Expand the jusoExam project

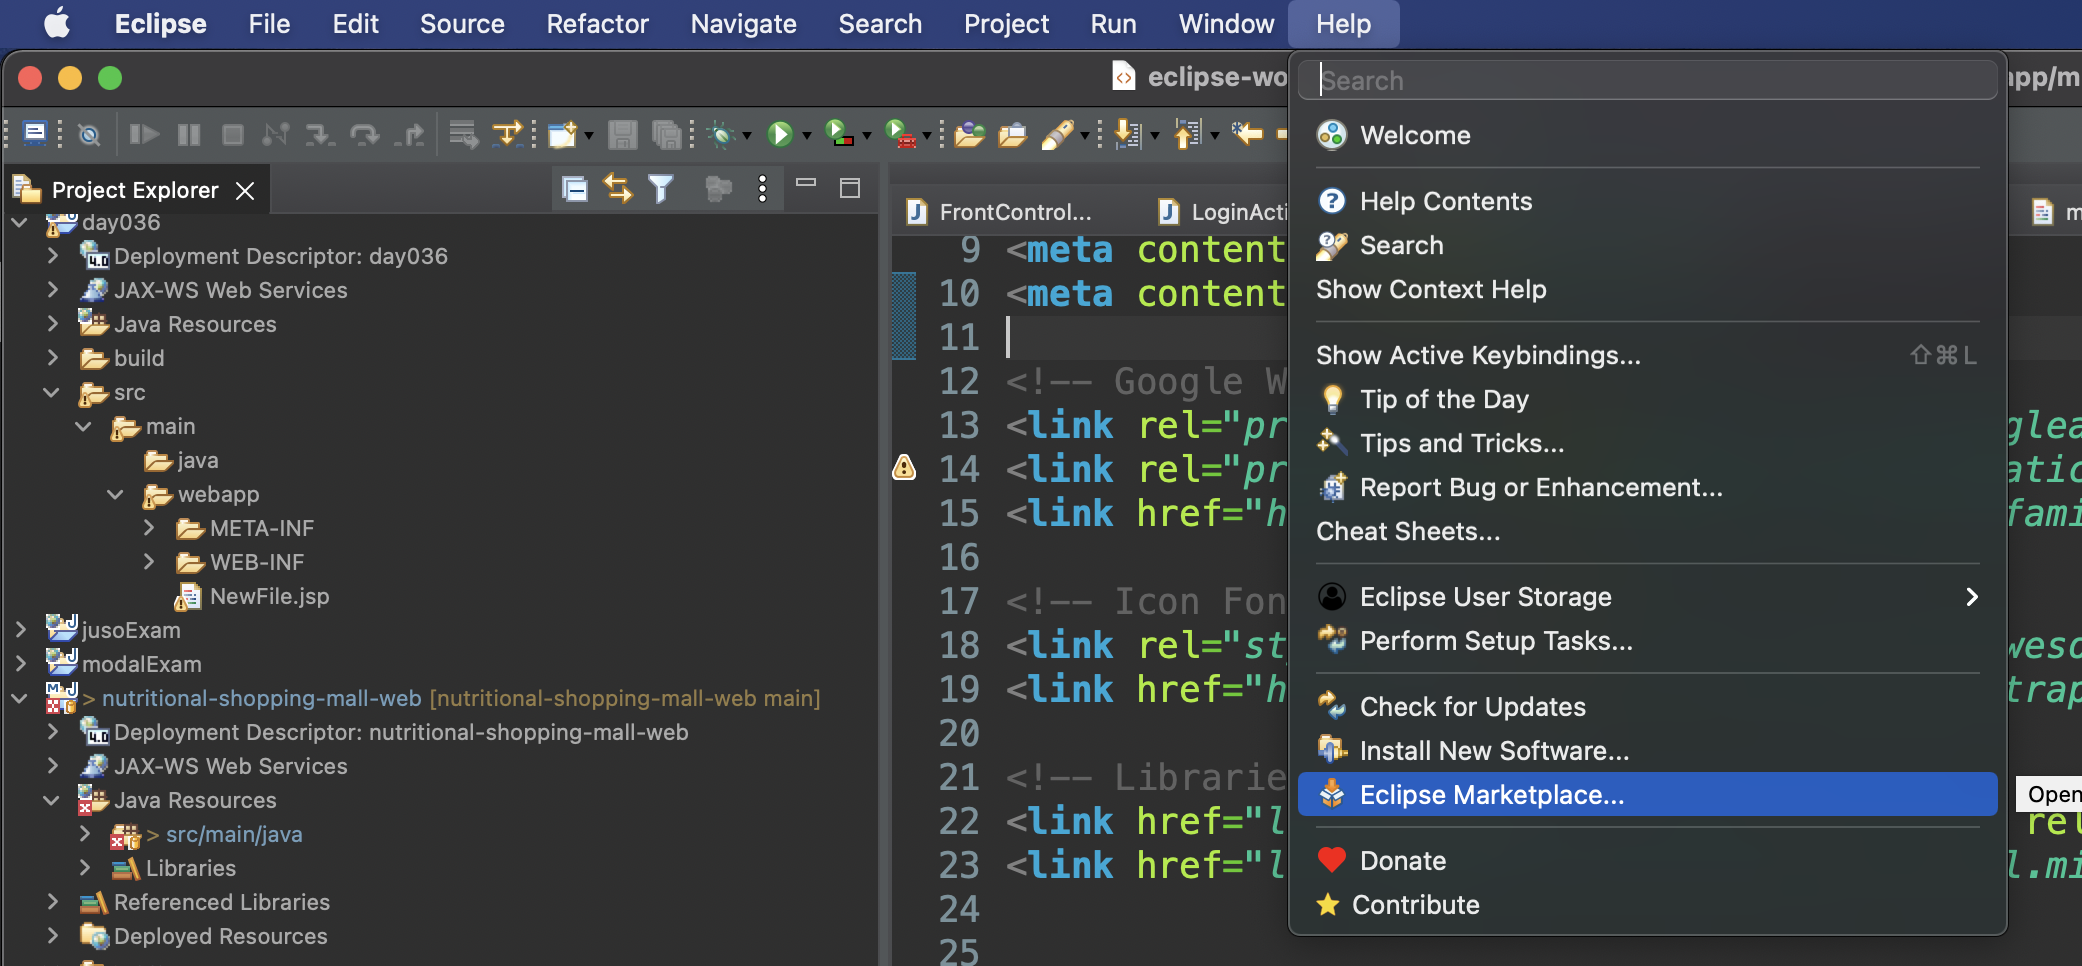[x=21, y=630]
